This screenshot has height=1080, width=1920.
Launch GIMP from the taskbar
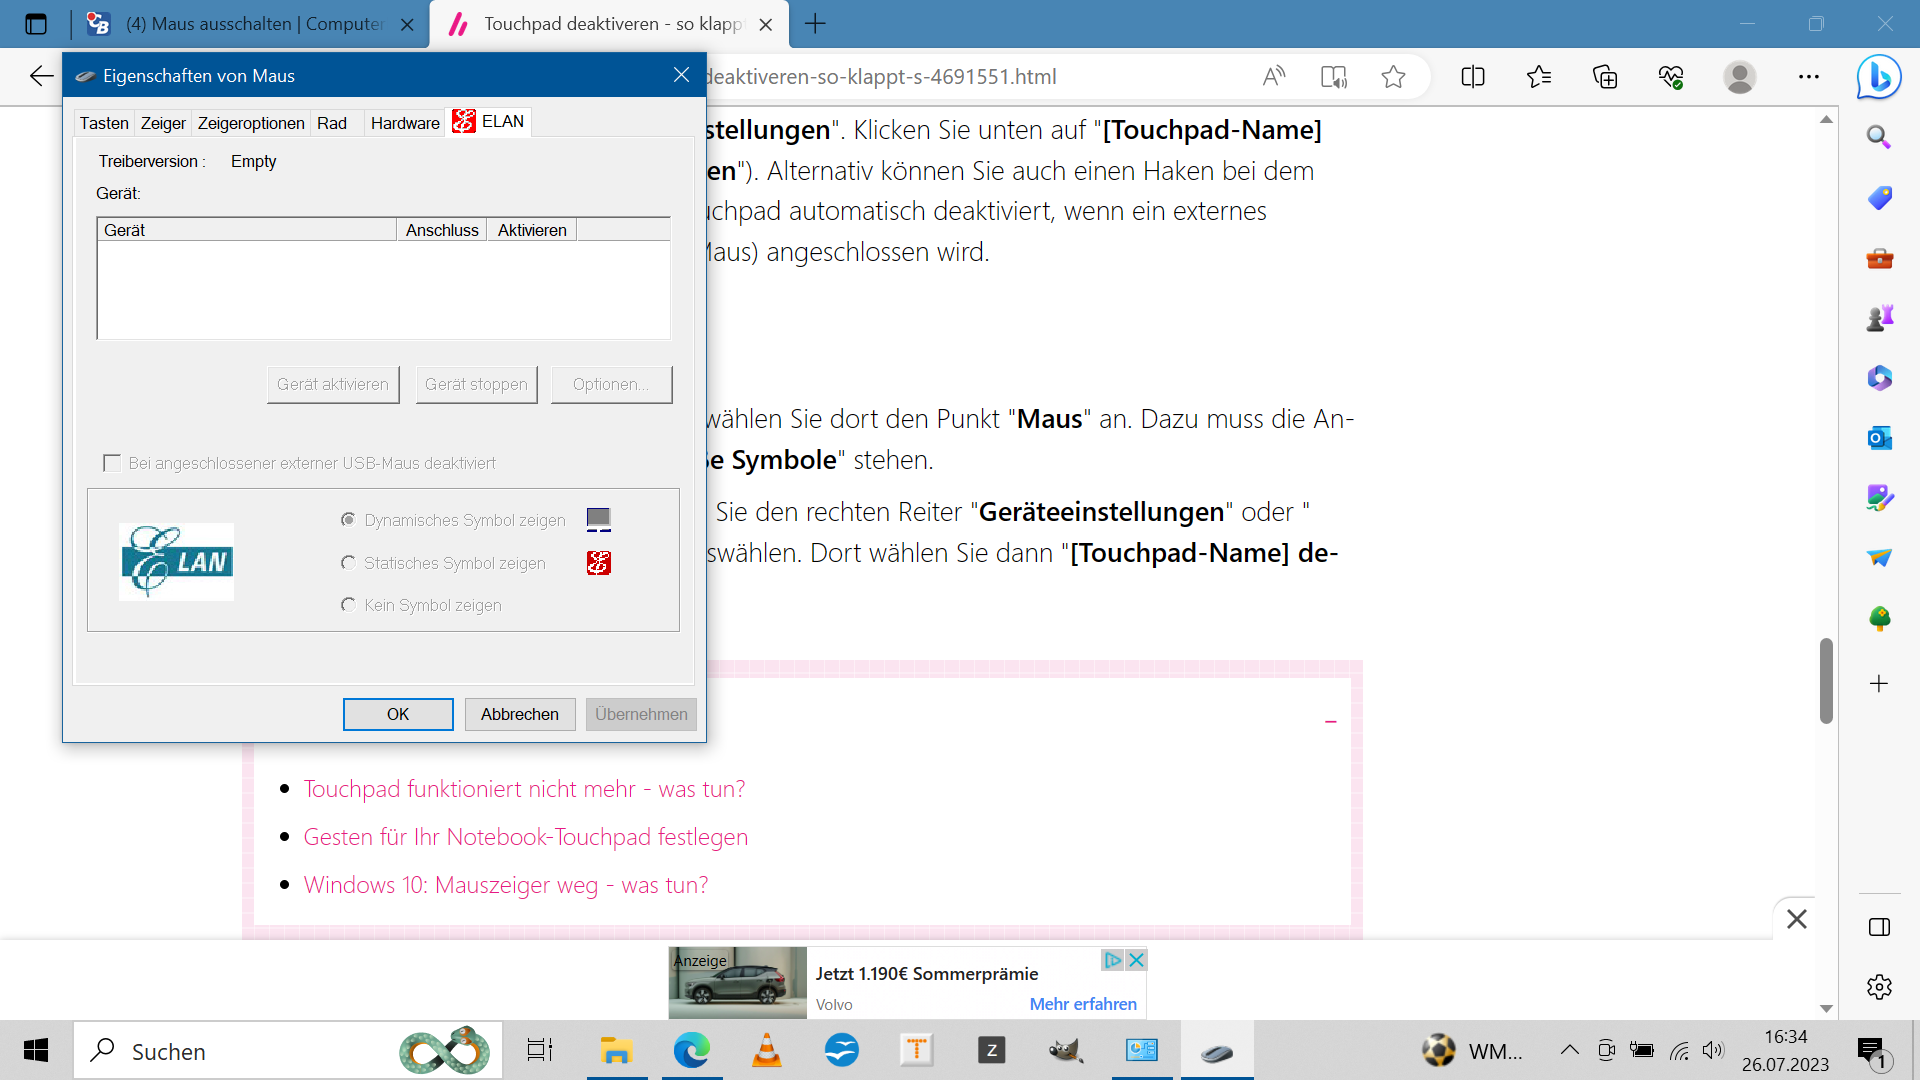coord(1066,1050)
